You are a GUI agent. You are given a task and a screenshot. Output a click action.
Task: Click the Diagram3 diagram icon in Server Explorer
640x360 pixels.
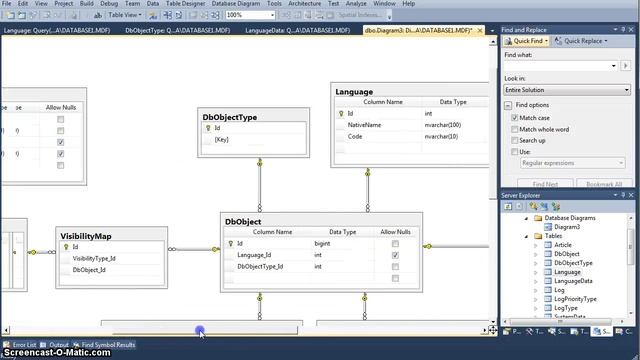(548, 227)
